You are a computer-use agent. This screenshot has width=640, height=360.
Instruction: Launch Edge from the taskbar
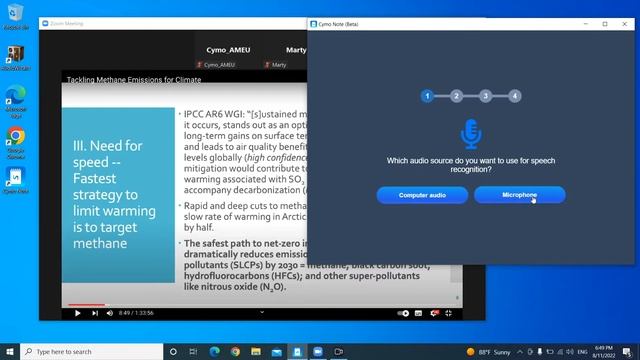[x=214, y=351]
